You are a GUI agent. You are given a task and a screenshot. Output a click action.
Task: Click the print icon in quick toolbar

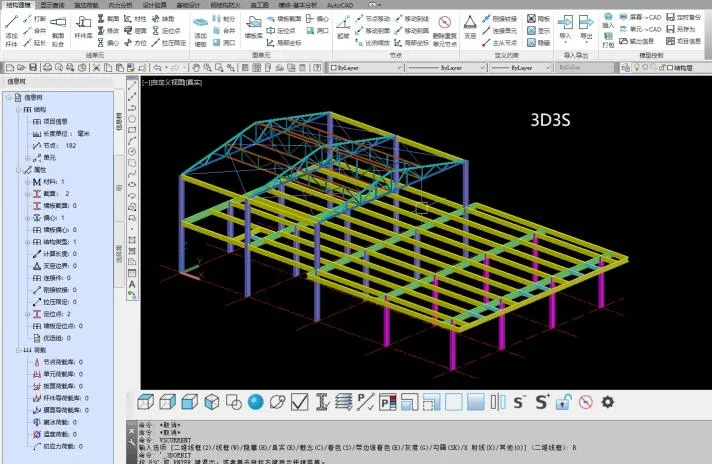pyautogui.click(x=47, y=68)
